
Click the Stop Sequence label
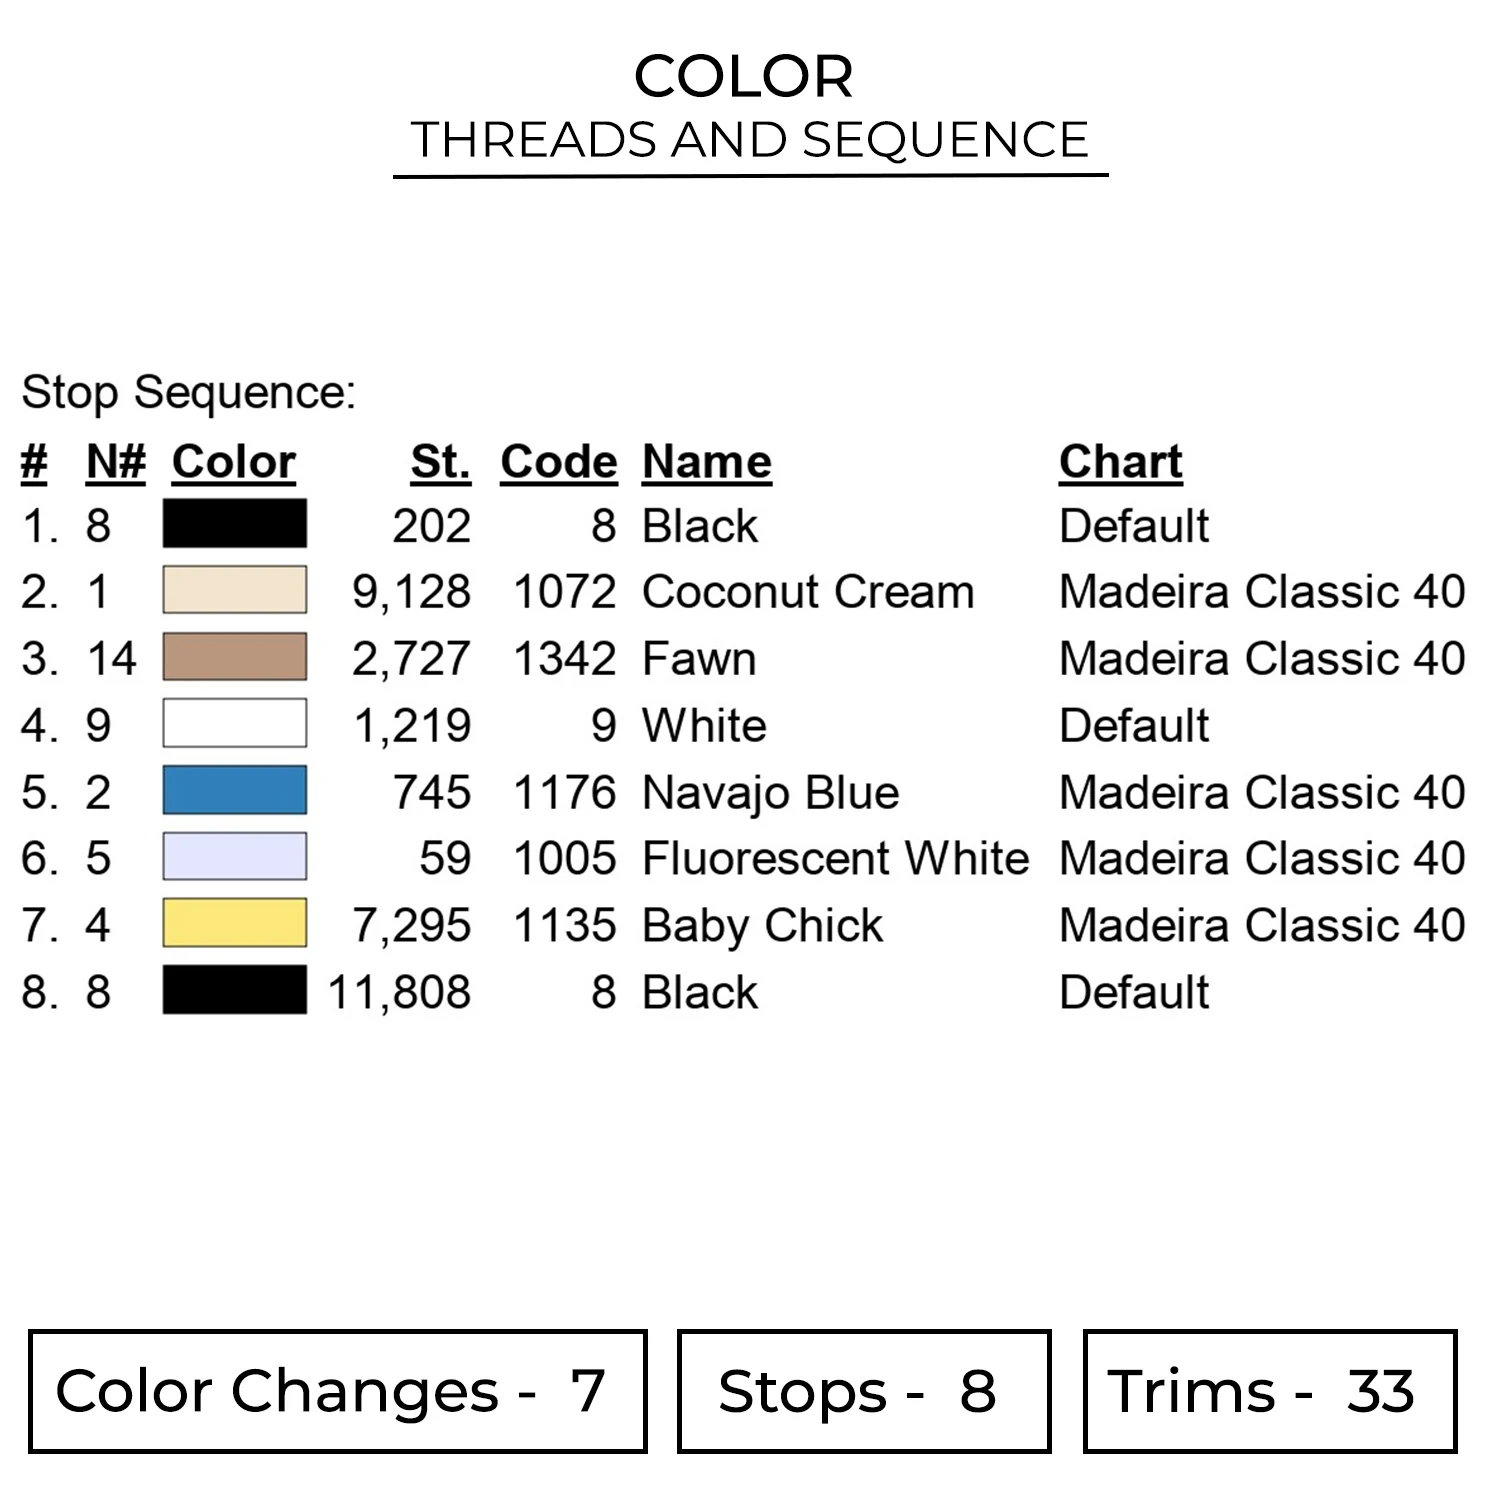189,392
